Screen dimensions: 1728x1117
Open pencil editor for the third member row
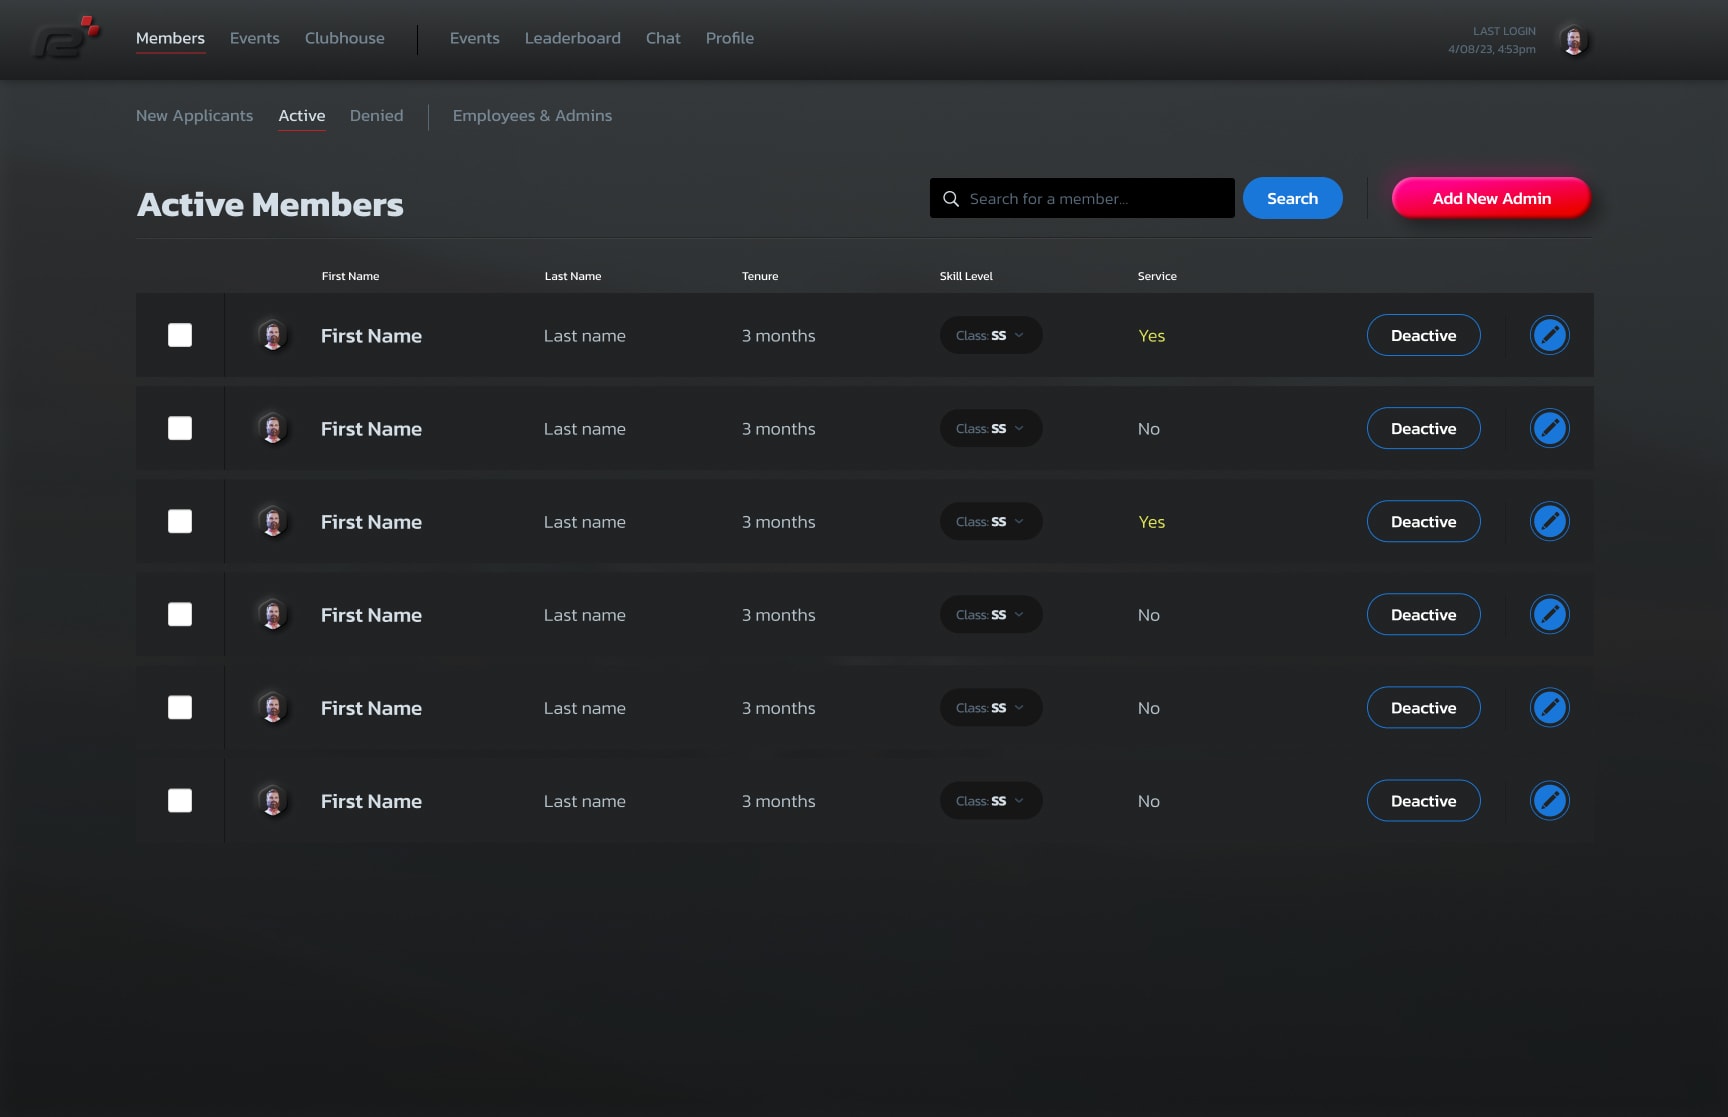click(1550, 521)
